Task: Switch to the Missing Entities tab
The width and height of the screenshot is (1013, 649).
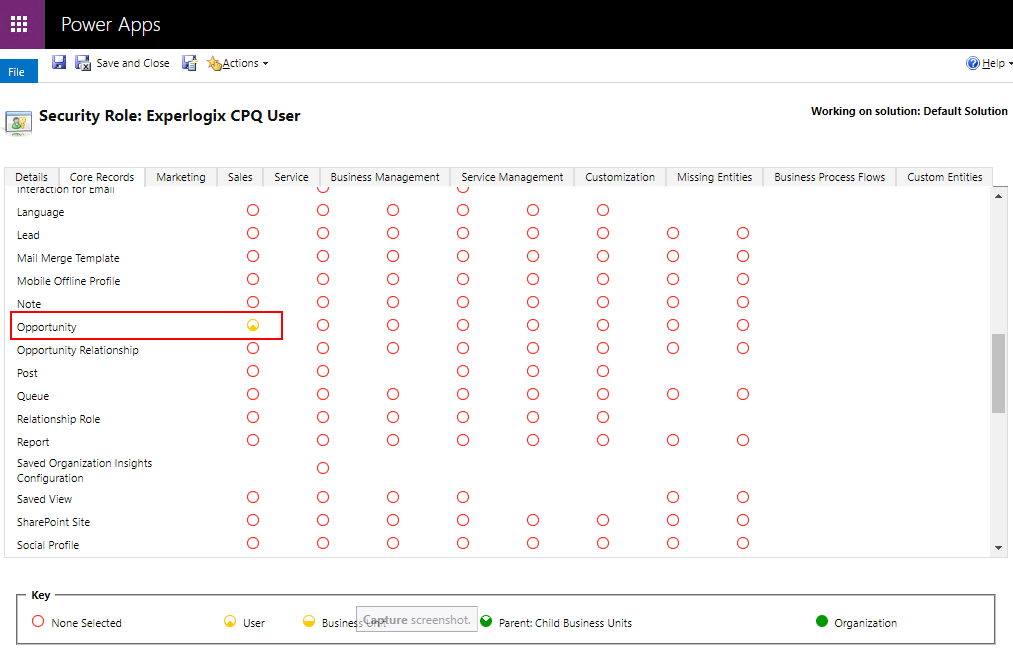Action: tap(715, 177)
